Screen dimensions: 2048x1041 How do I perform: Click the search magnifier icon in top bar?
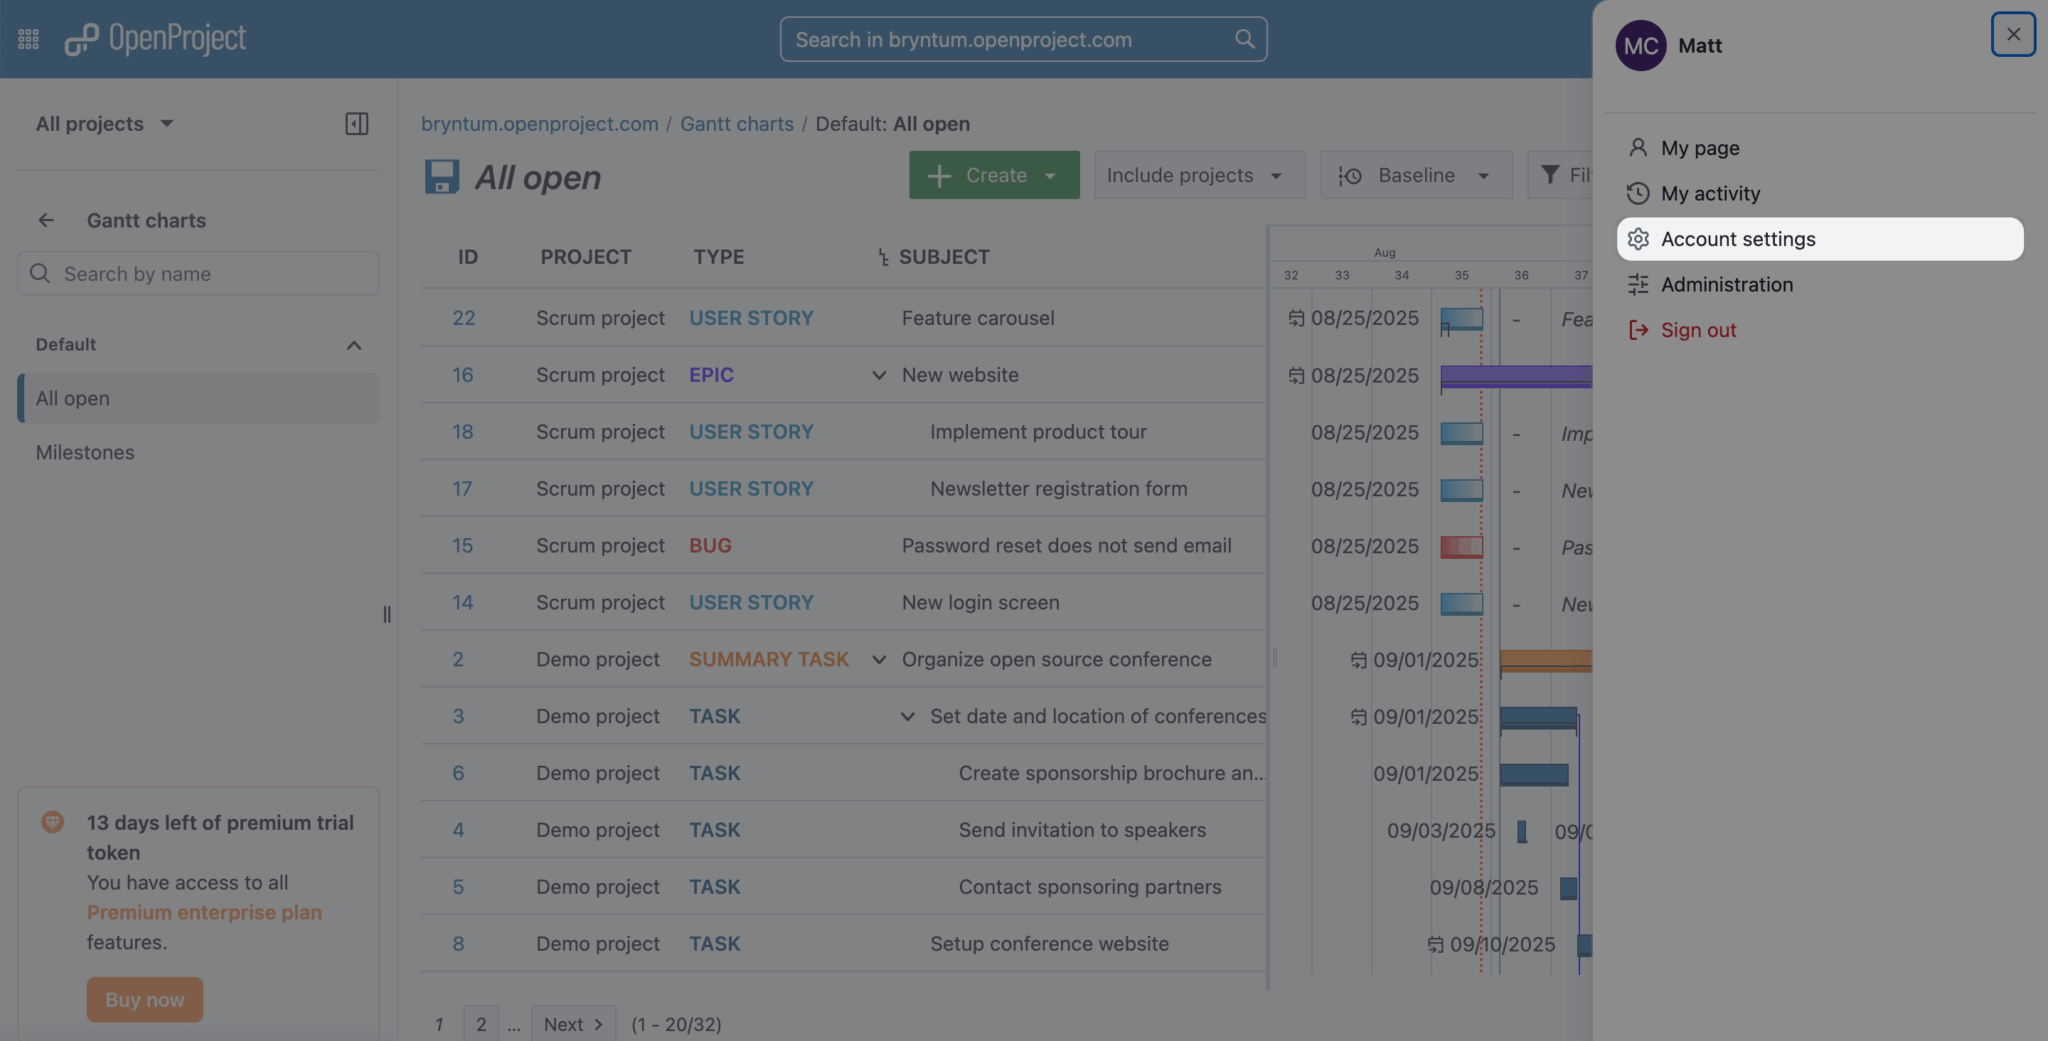coord(1244,39)
